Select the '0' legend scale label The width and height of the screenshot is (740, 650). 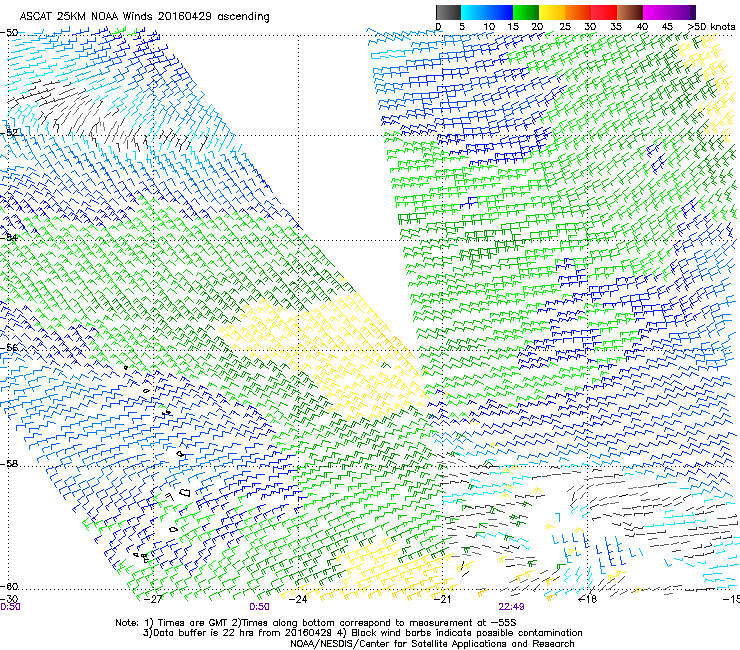tap(438, 26)
